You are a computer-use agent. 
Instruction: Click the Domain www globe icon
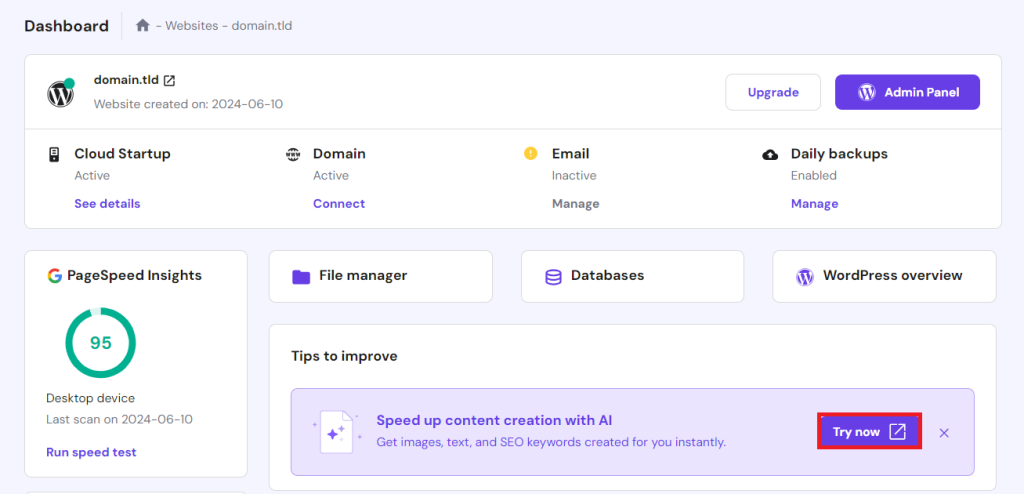[293, 154]
